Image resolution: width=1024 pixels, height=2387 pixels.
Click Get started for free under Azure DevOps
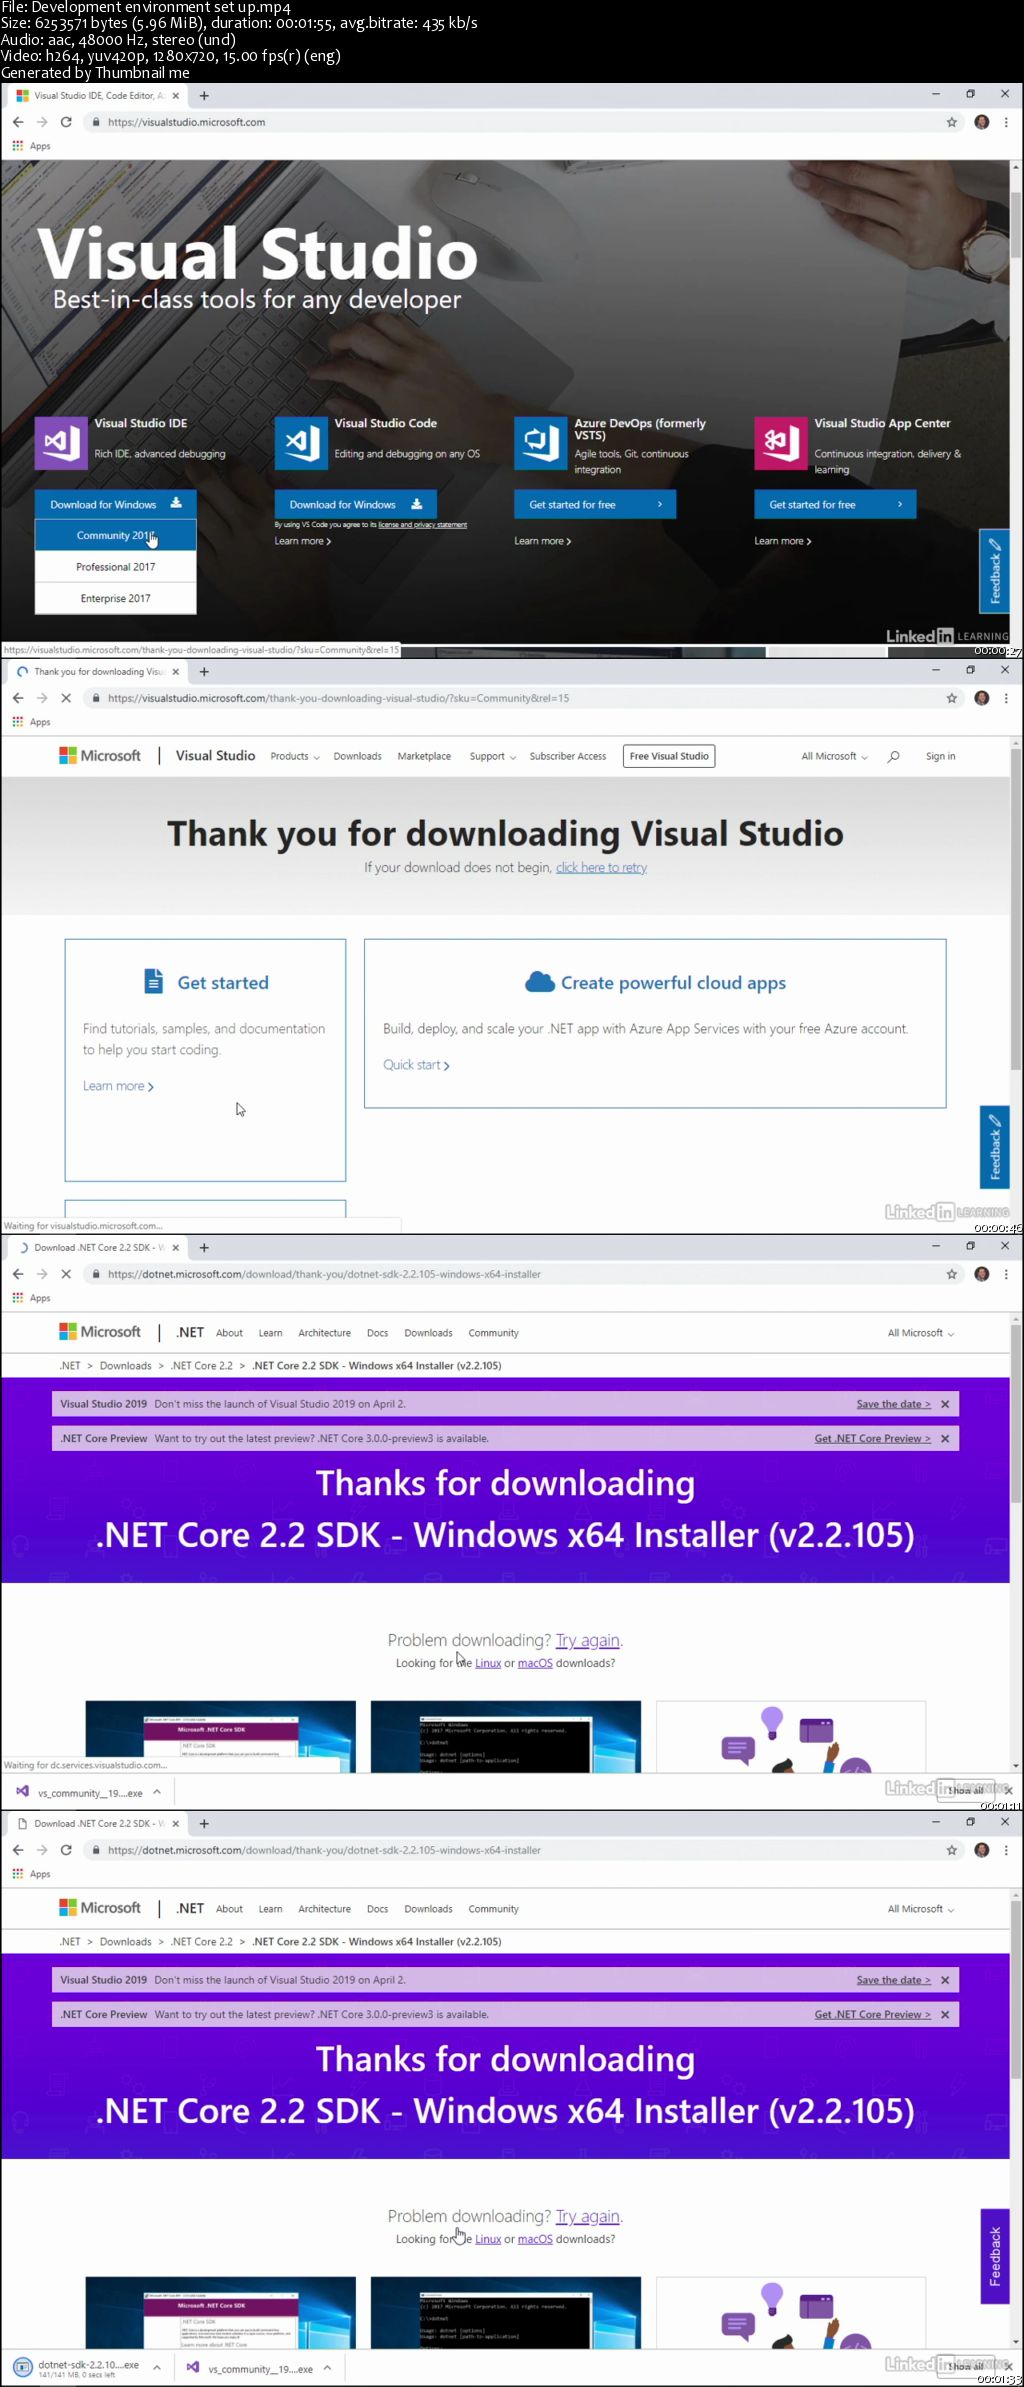[x=595, y=504]
